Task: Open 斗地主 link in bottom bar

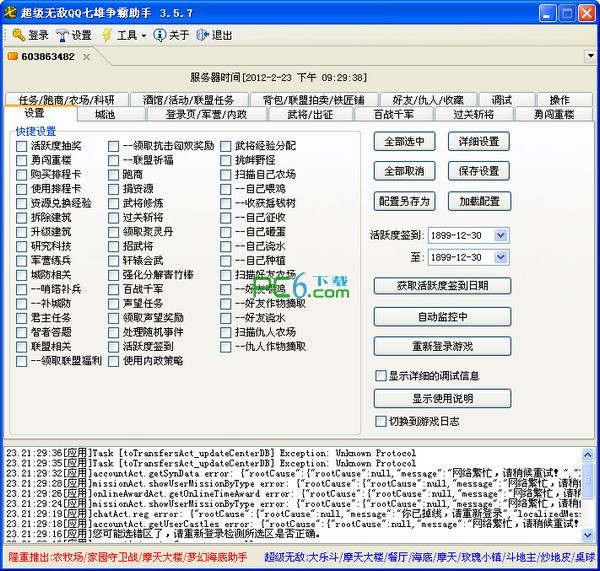Action: pos(521,557)
